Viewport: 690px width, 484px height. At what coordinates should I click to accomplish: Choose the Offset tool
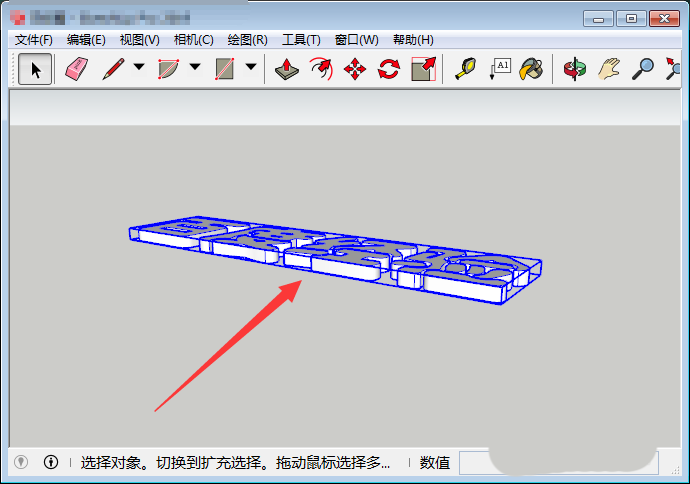321,69
